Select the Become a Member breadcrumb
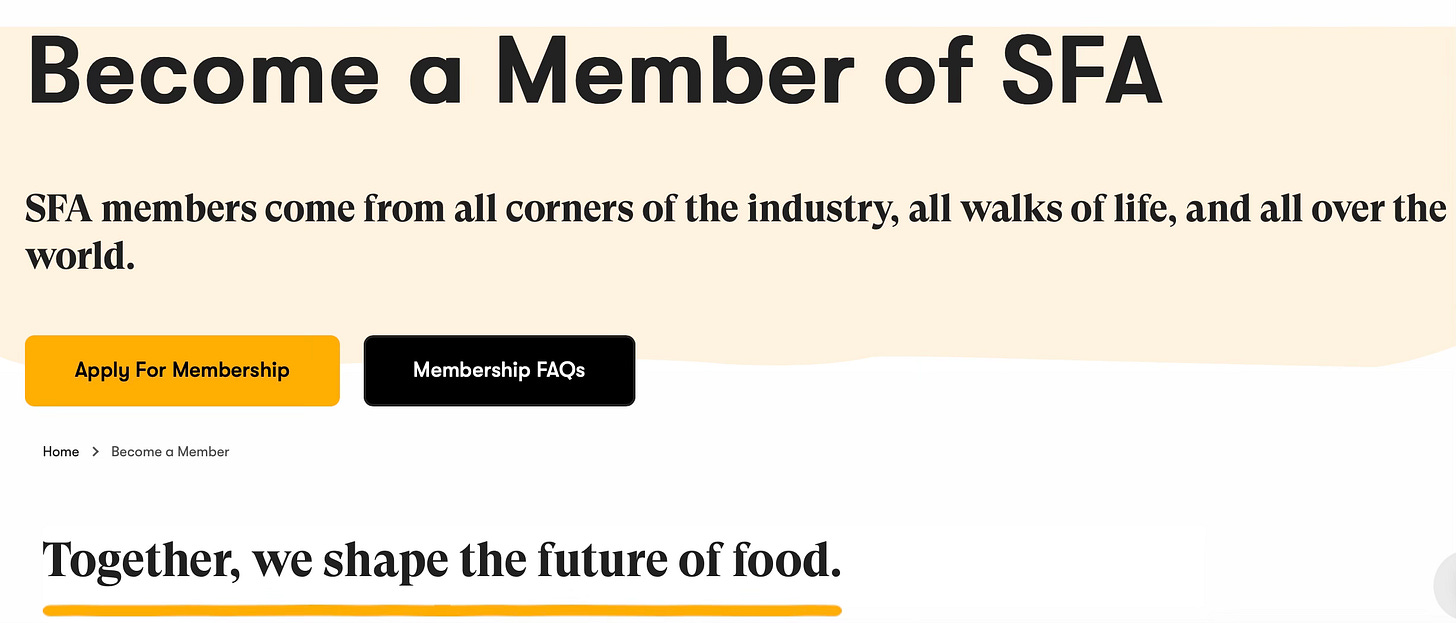This screenshot has width=1456, height=623. click(x=170, y=452)
